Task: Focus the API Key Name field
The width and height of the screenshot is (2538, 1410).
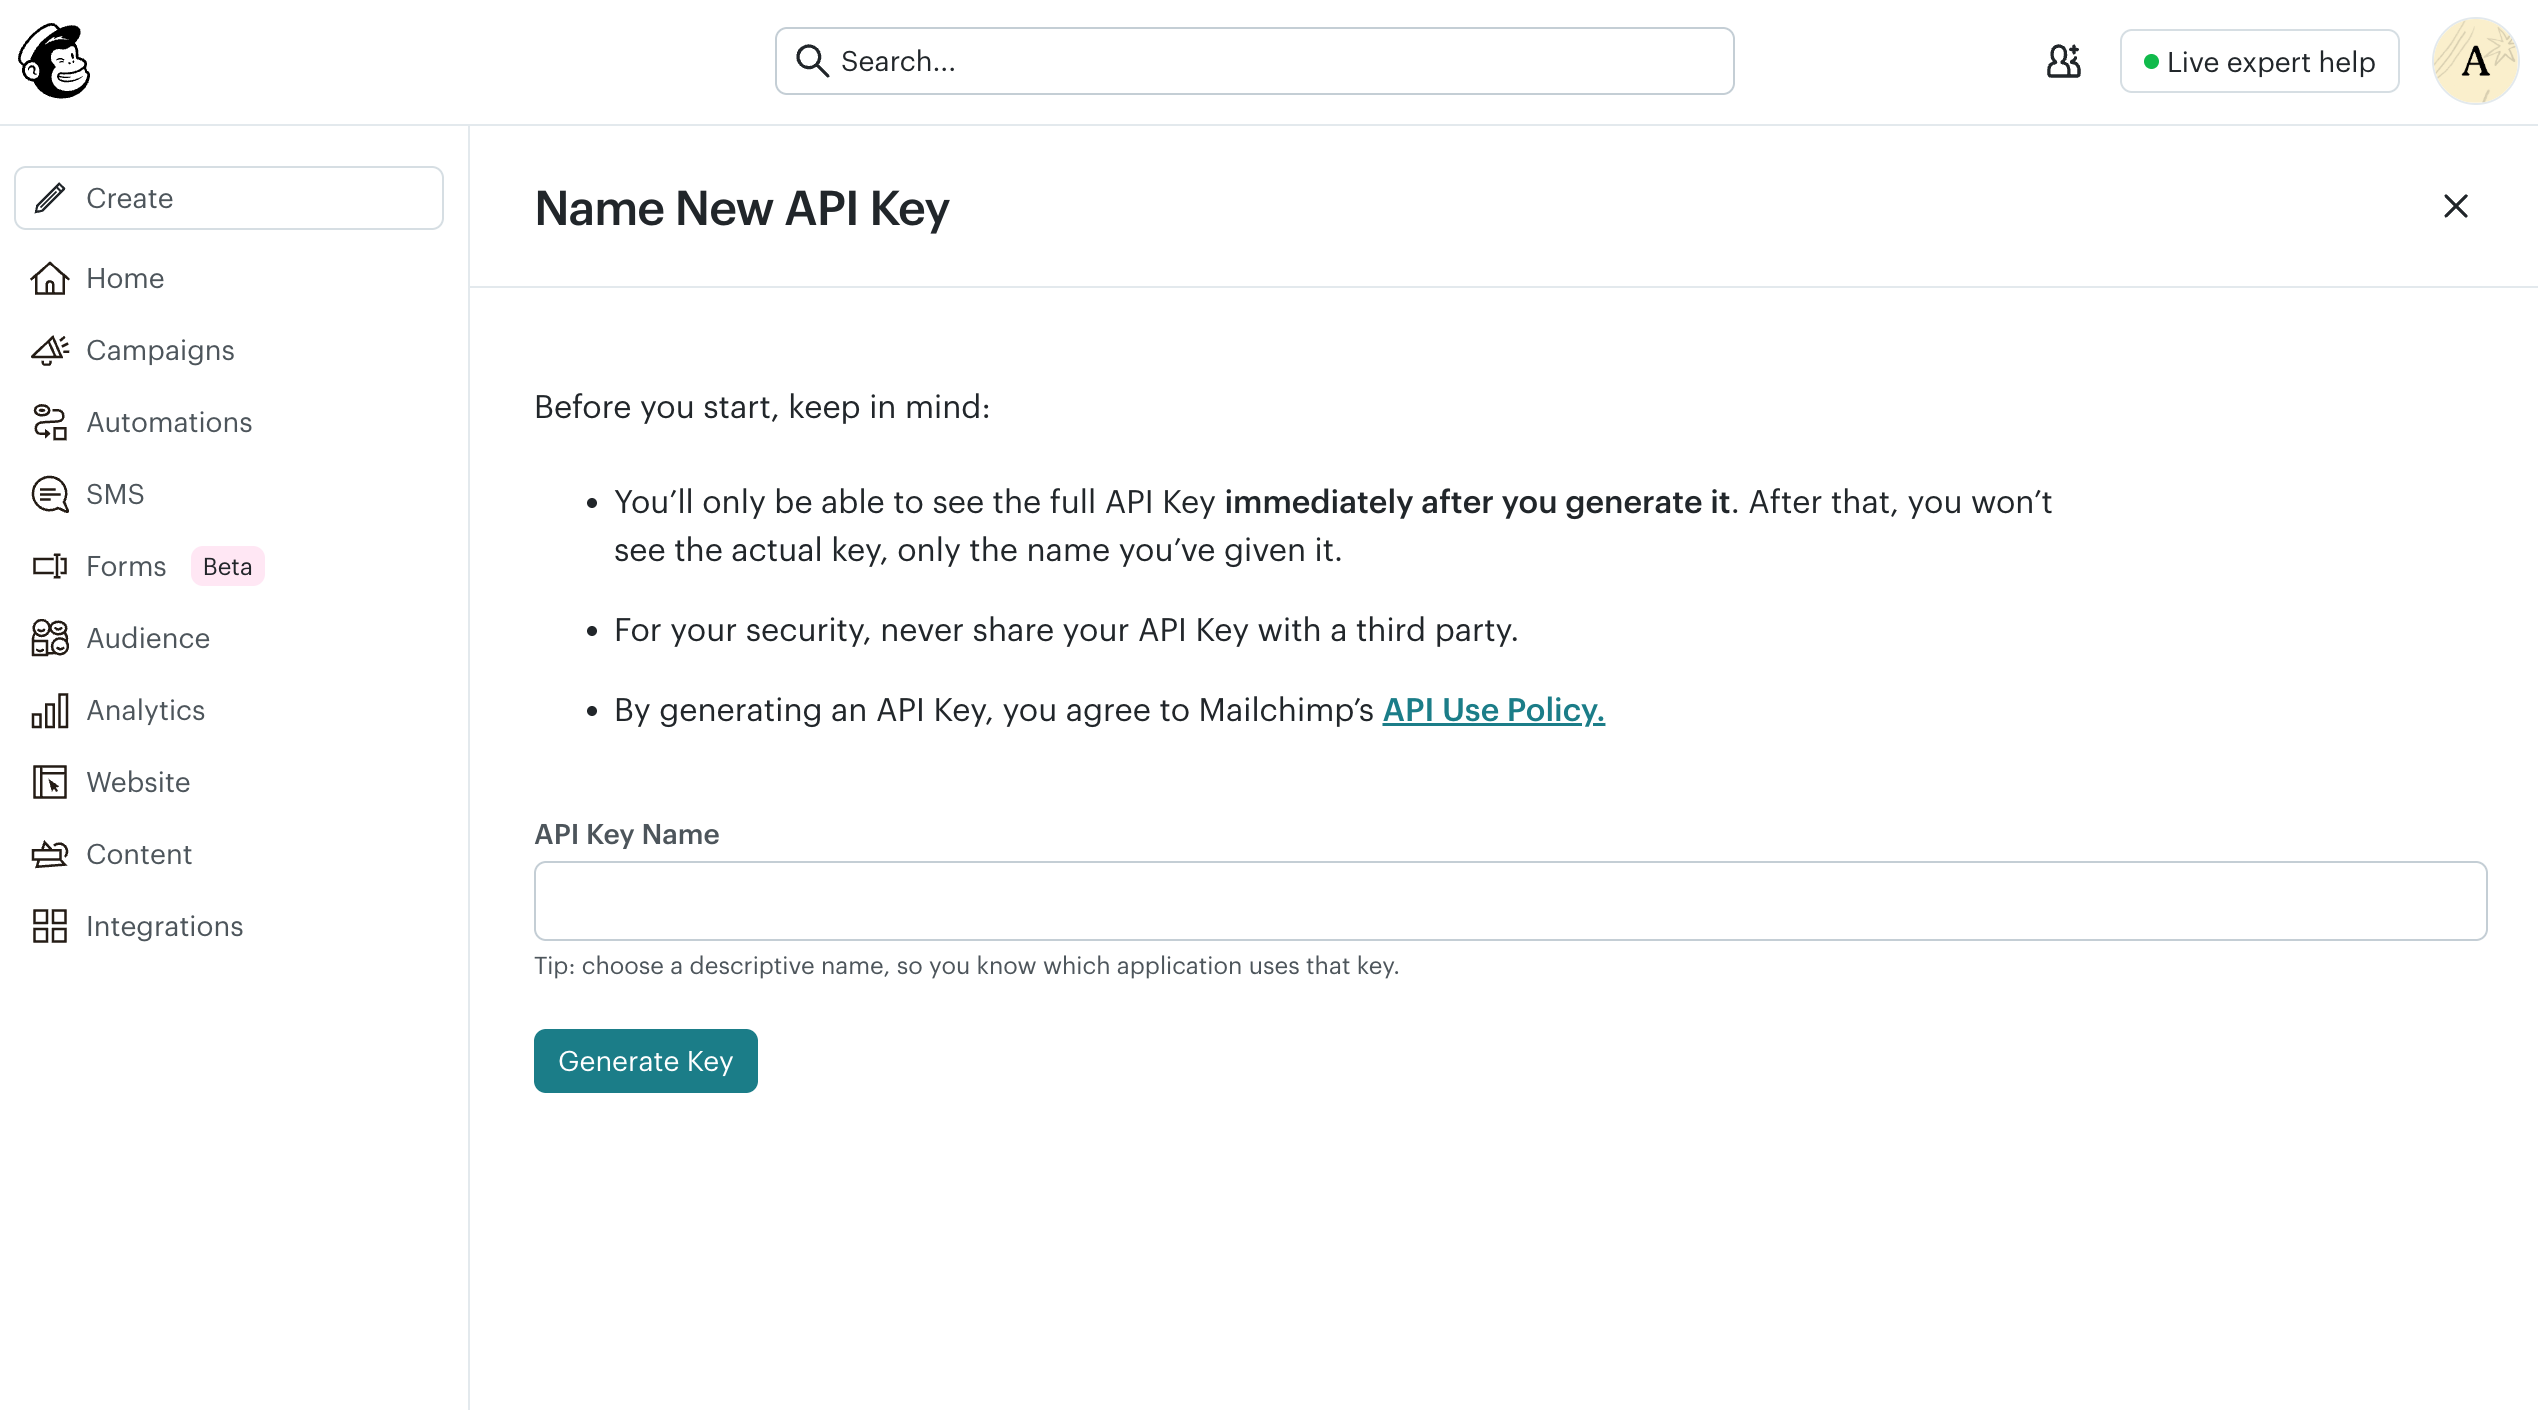Action: 1510,901
